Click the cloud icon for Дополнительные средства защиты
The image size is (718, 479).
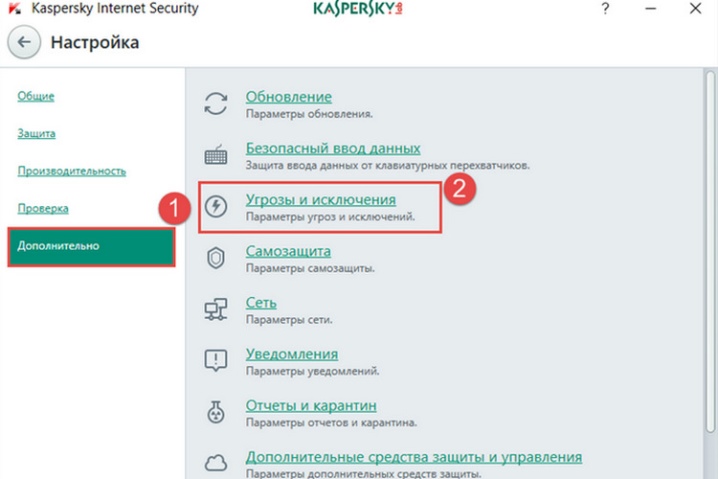click(216, 463)
